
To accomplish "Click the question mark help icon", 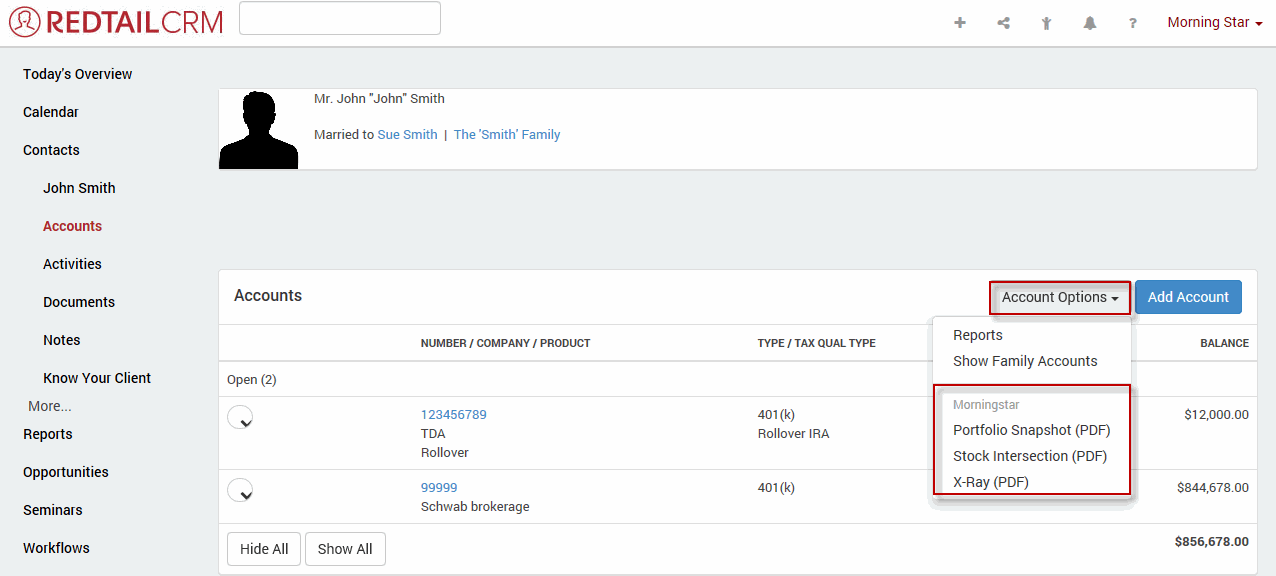I will (1133, 23).
